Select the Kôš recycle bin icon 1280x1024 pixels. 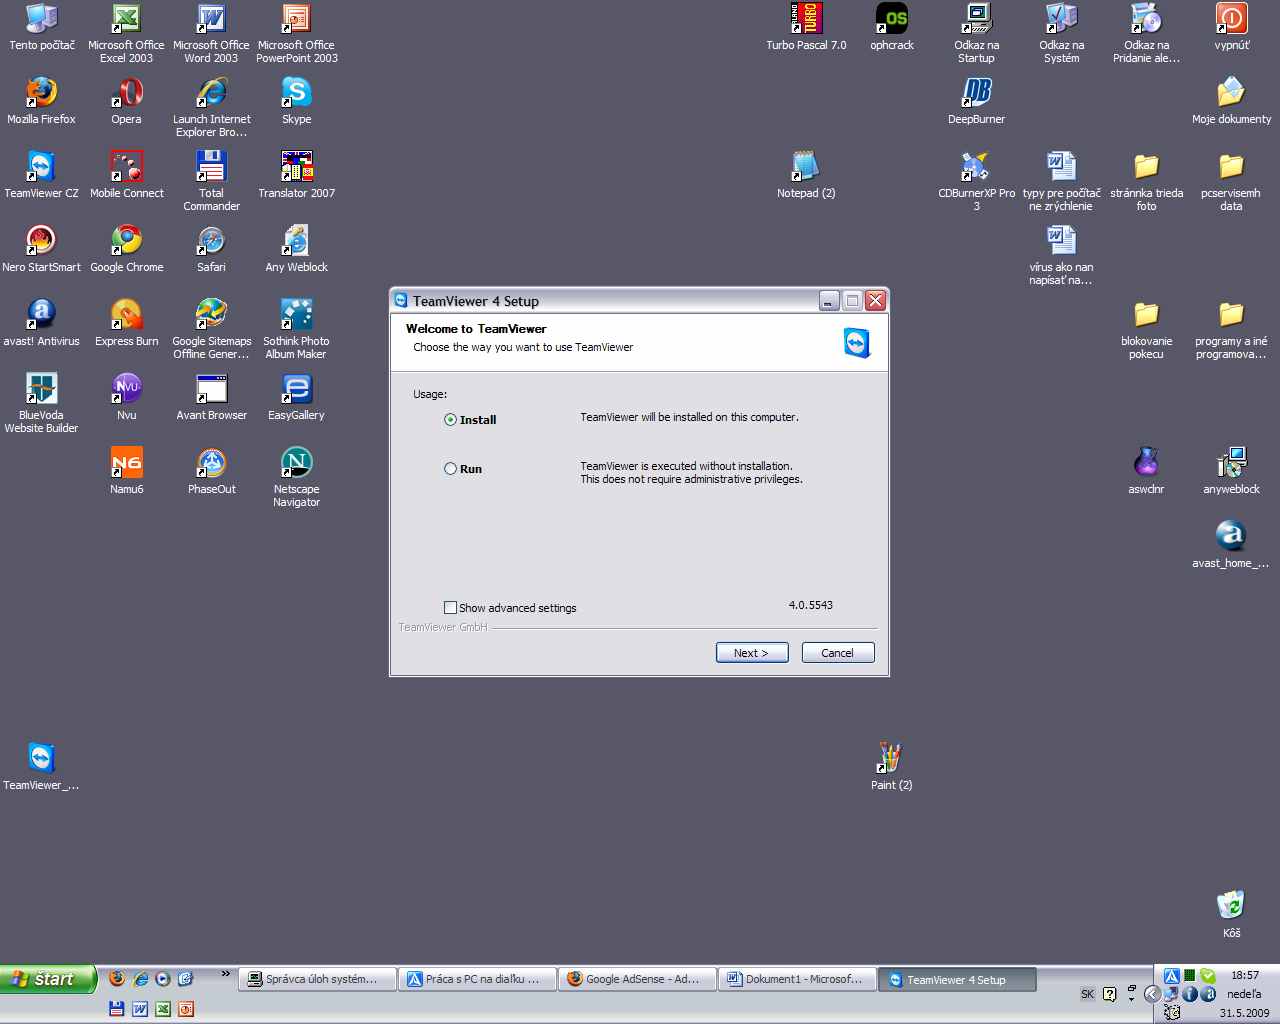(x=1231, y=915)
